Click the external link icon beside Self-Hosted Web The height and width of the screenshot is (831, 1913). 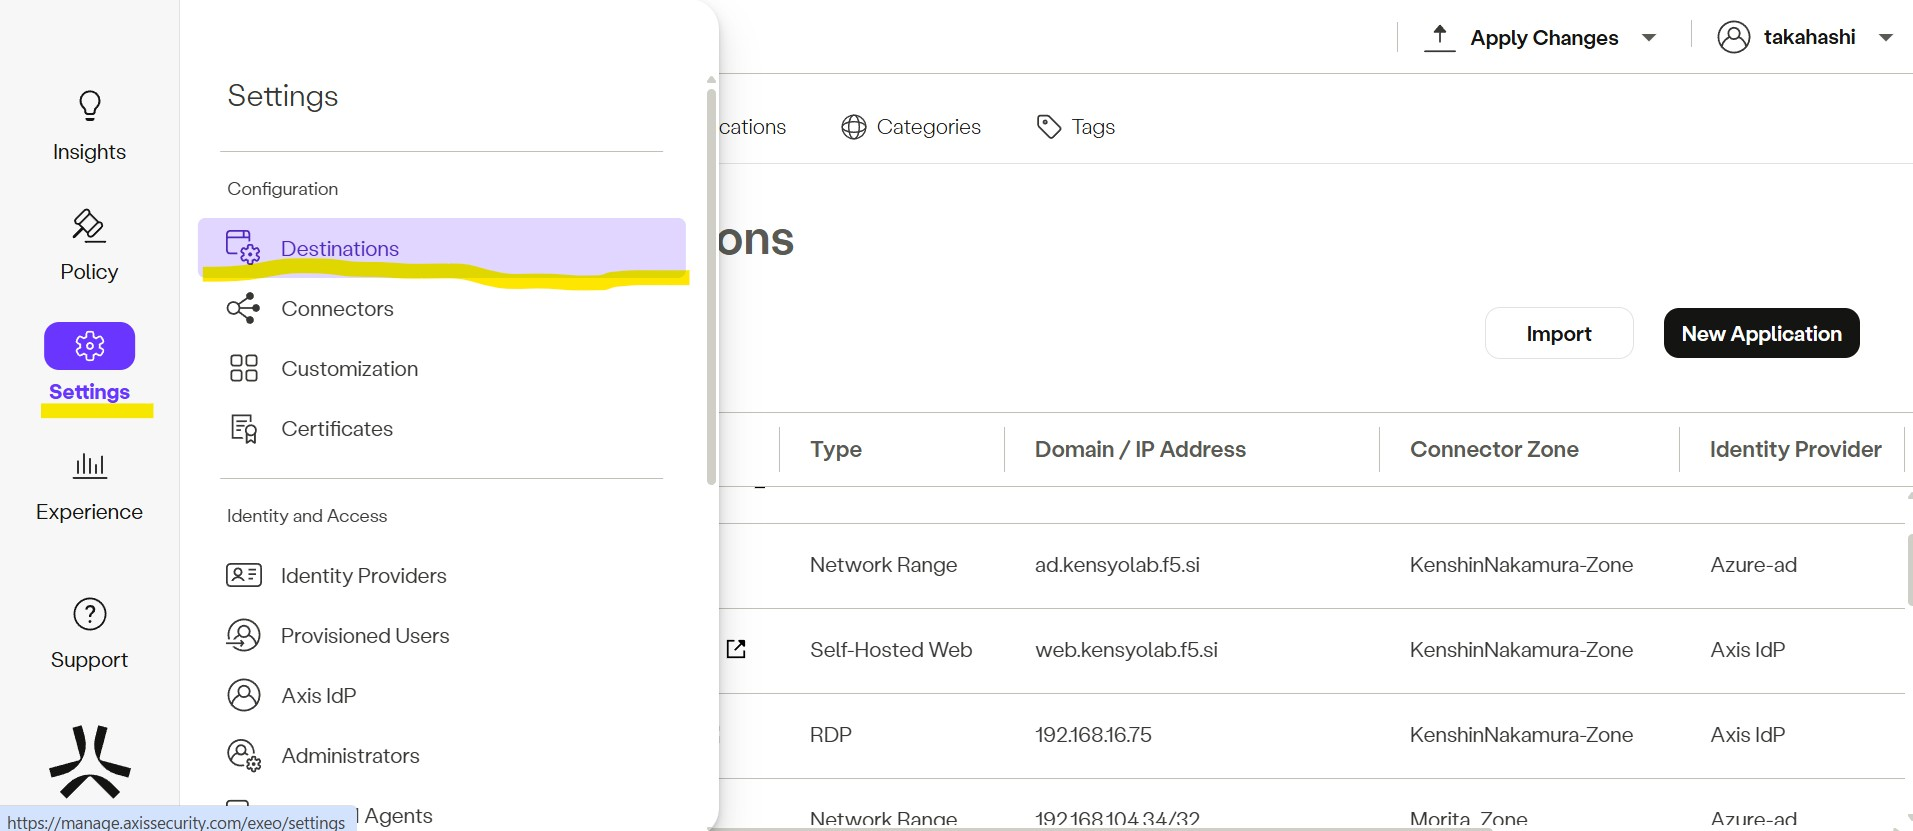point(736,649)
